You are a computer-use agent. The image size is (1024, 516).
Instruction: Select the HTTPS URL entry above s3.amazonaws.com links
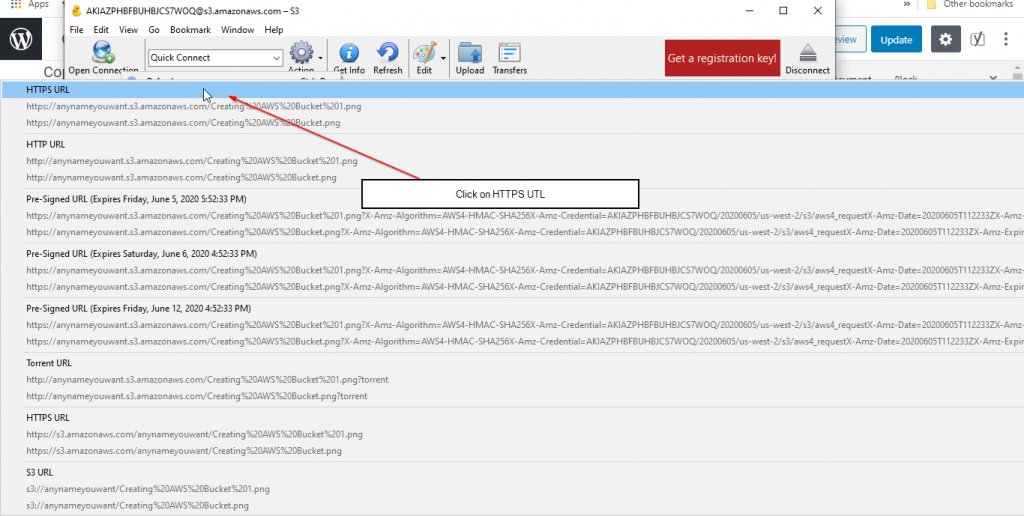48,417
